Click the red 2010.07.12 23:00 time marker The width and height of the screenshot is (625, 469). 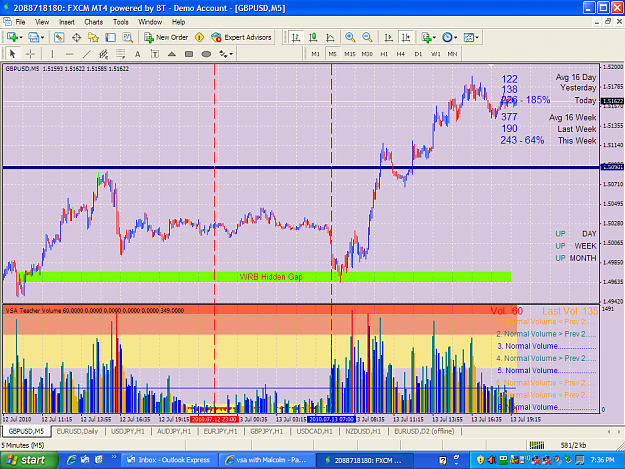point(214,420)
